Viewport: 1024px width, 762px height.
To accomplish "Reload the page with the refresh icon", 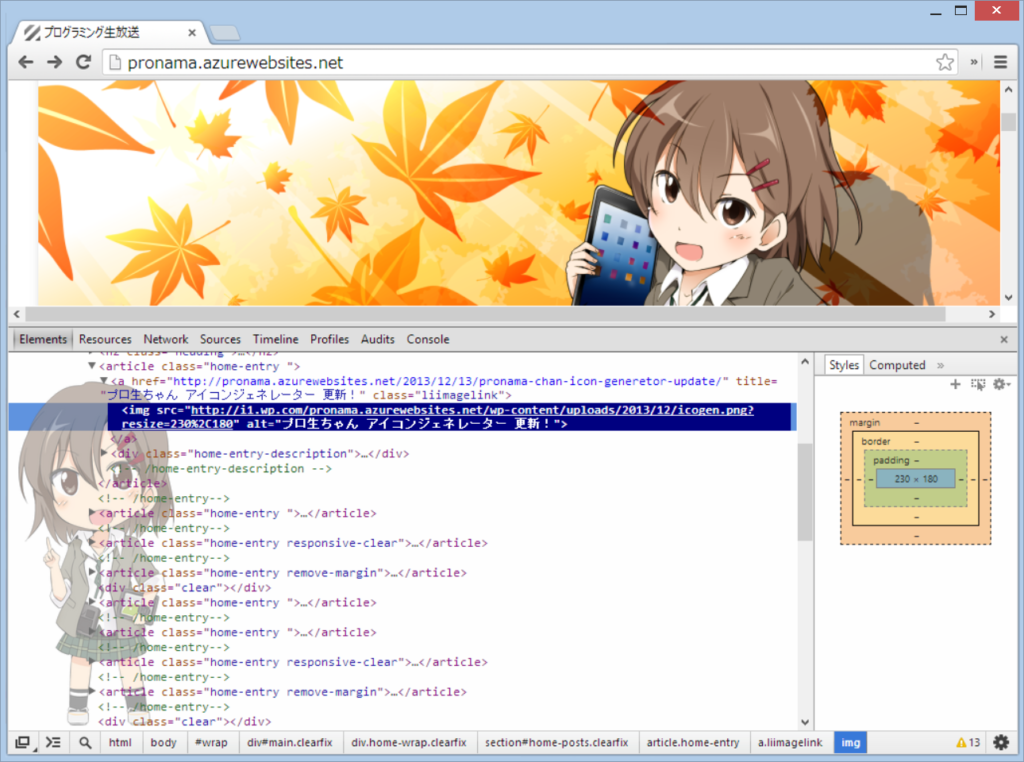I will [x=83, y=61].
